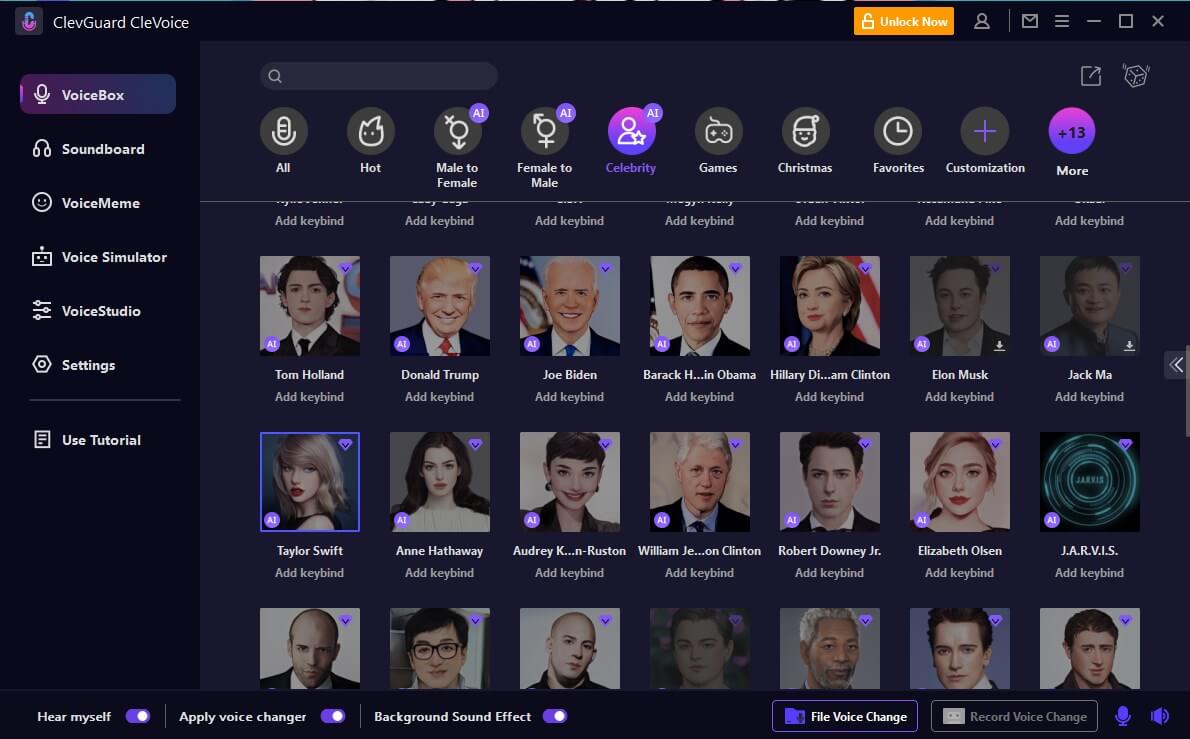Open Voice Simulator from sidebar
1190x739 pixels.
coord(98,256)
